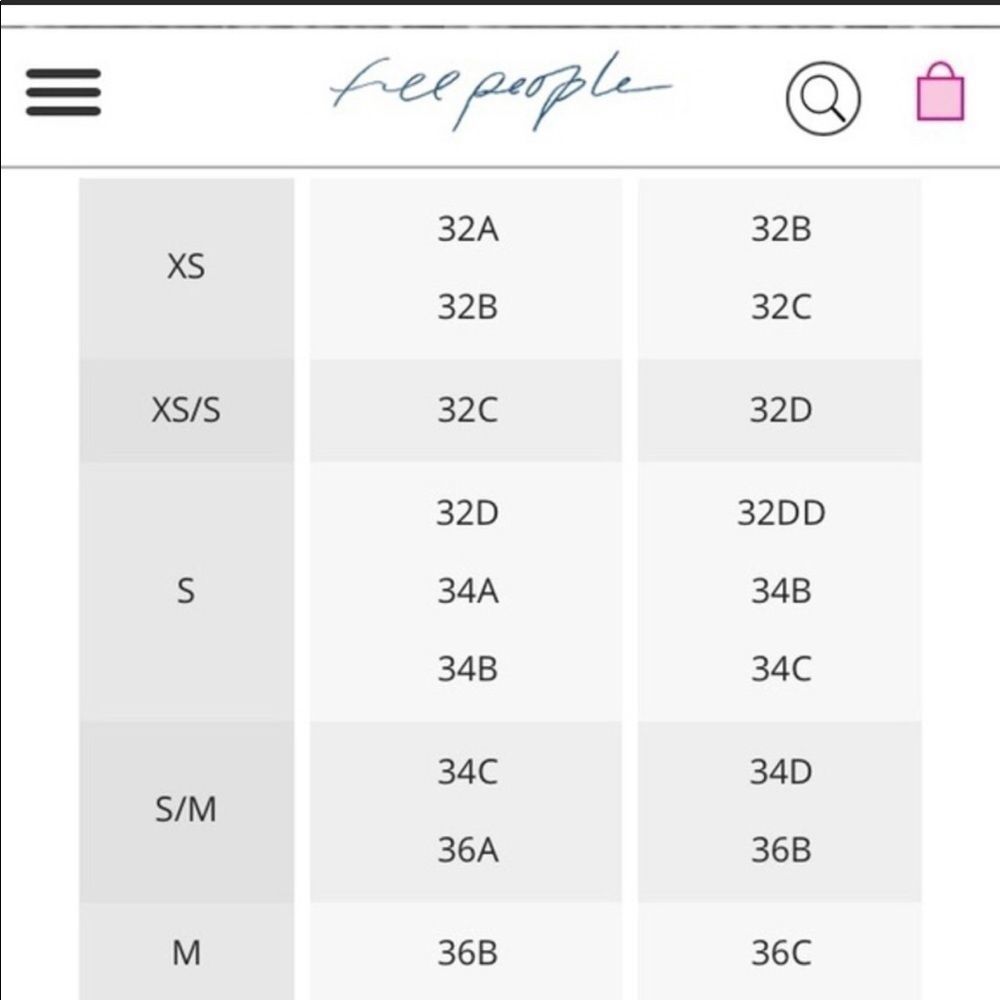Click the 36A size cell
1000x1000 pixels.
pos(467,850)
